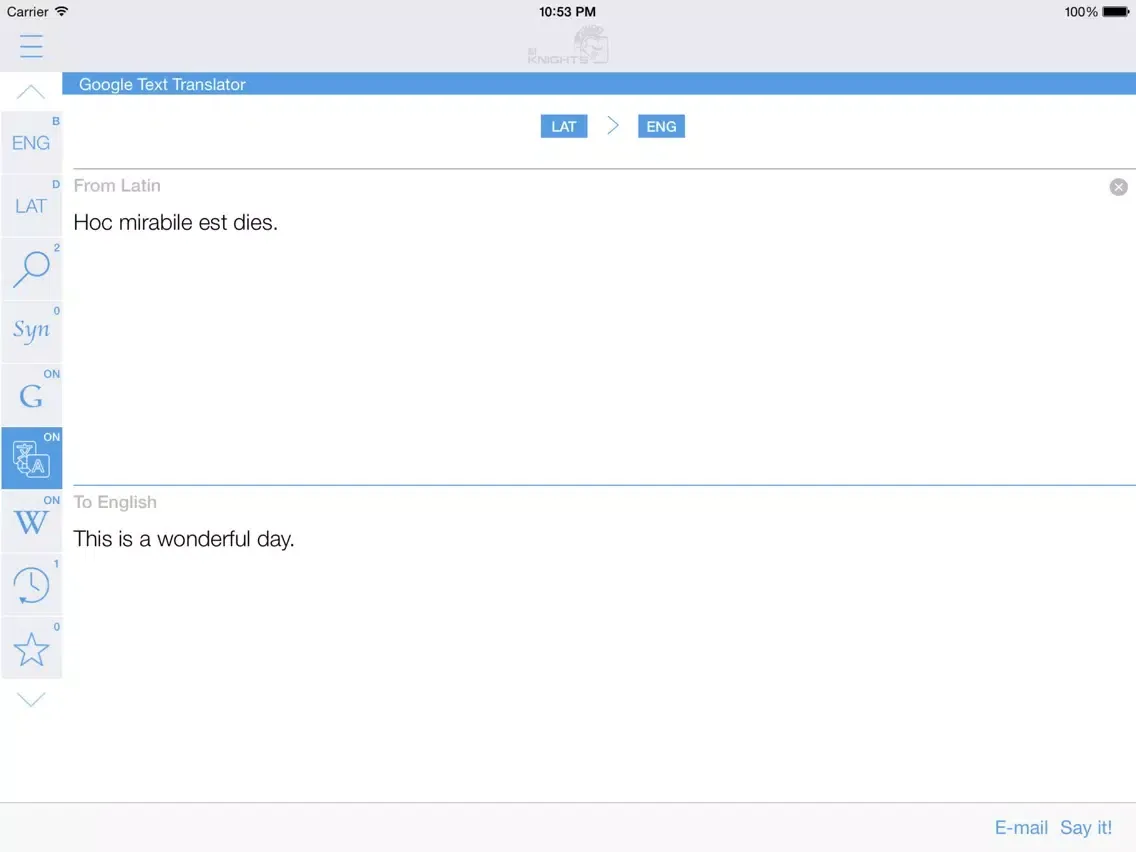Click the E-mail link
The height and width of the screenshot is (852, 1136).
[1021, 828]
